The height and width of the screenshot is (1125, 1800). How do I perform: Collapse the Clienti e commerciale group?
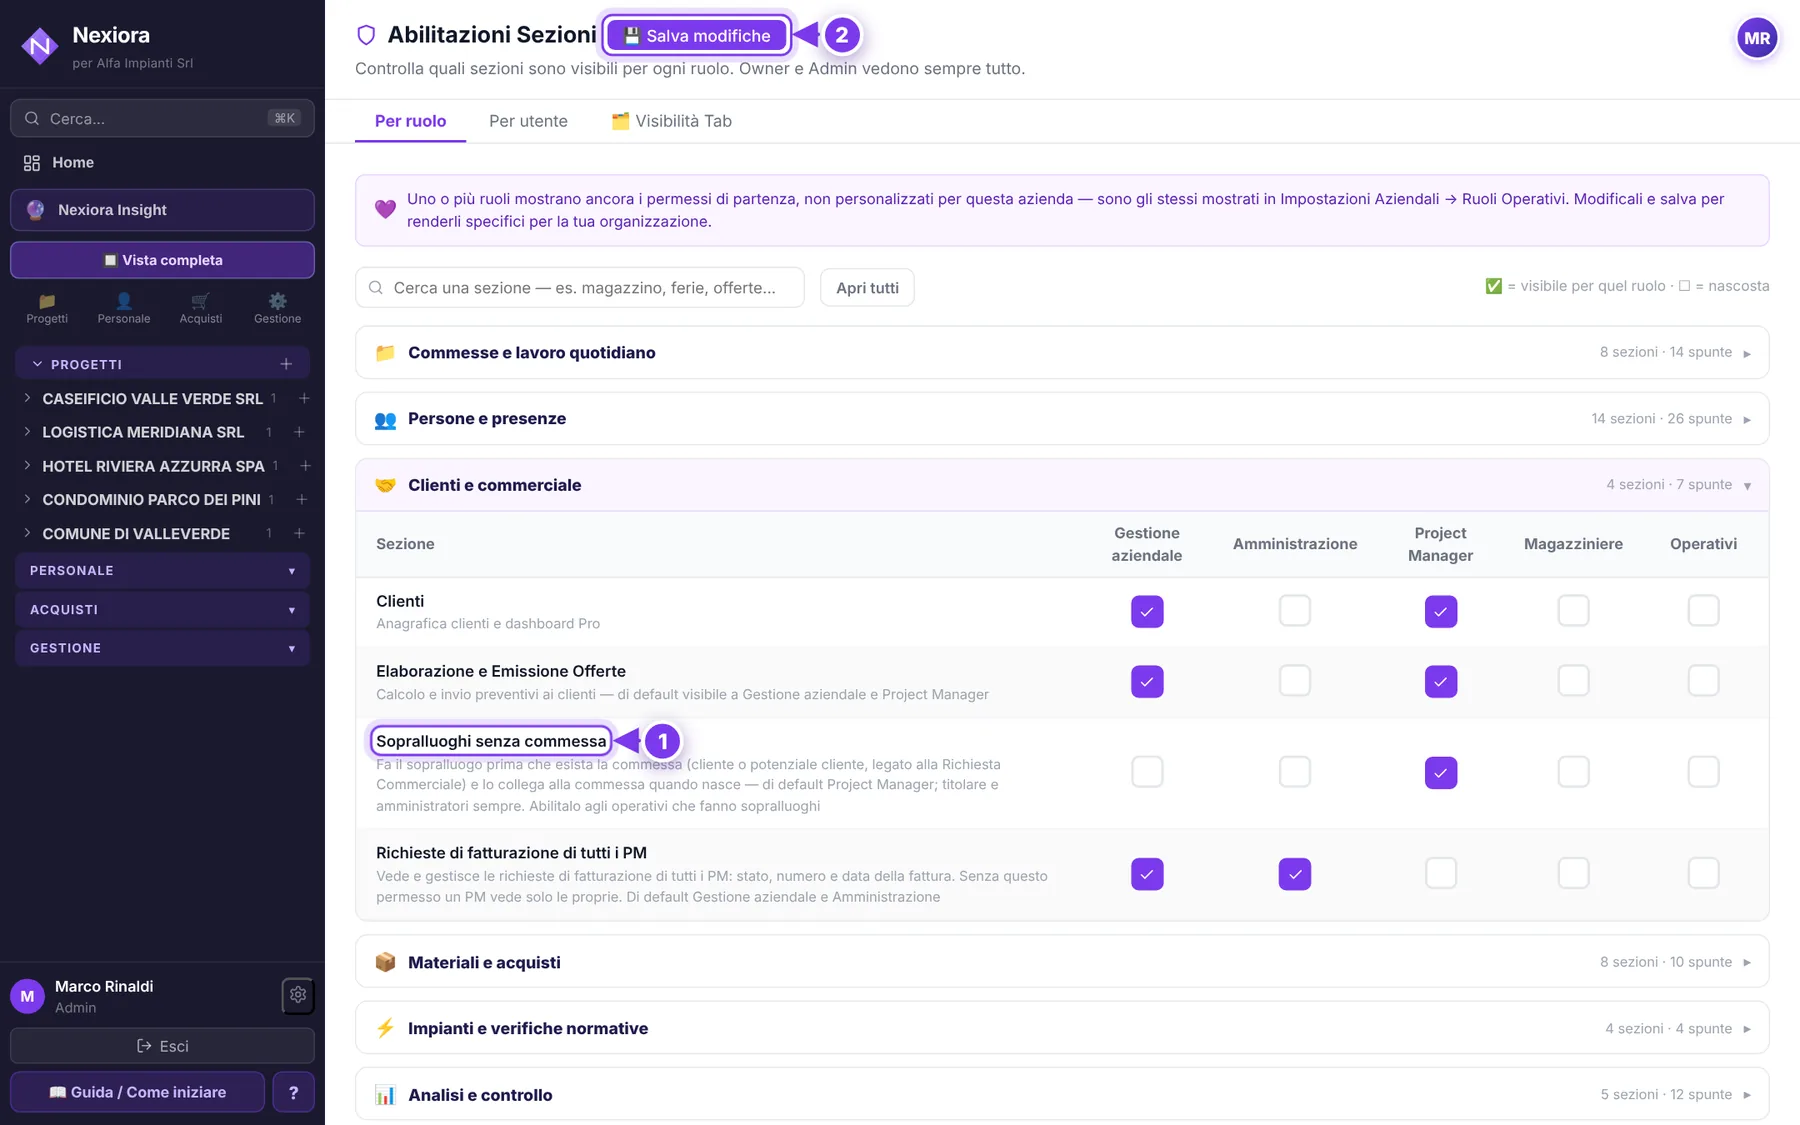coord(1062,485)
